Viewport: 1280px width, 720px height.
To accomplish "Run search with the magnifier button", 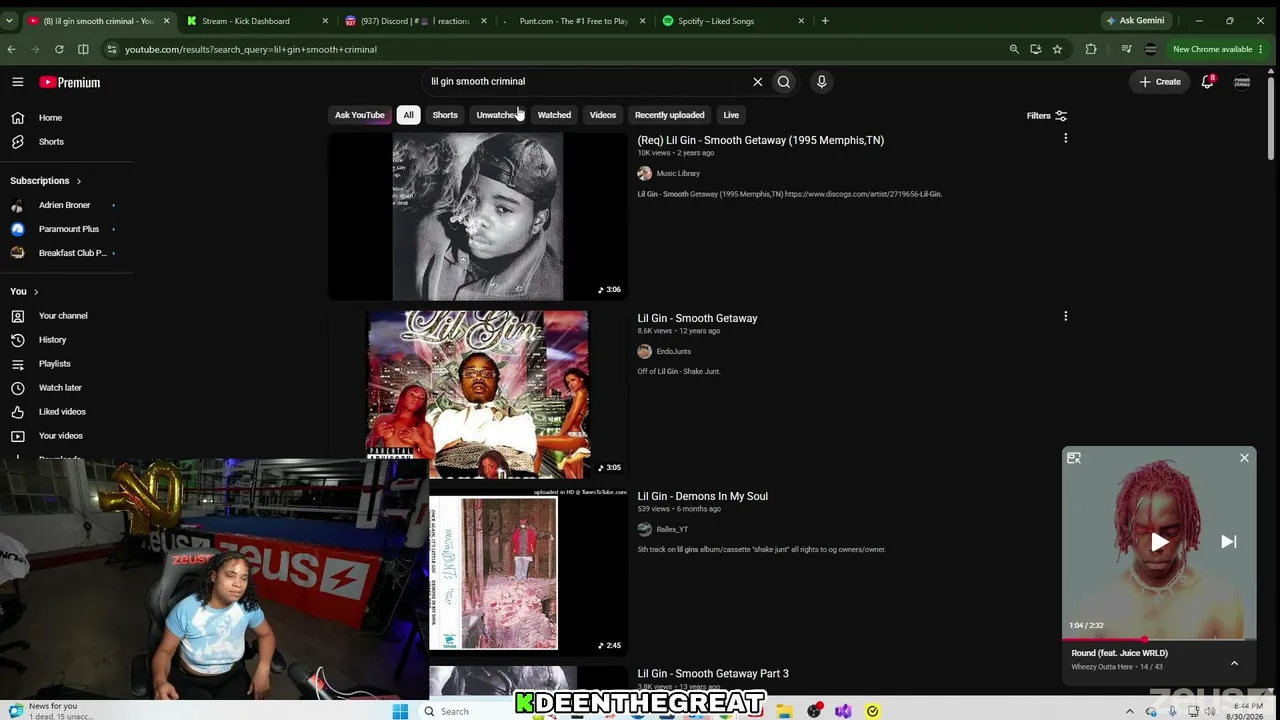I will click(x=784, y=82).
